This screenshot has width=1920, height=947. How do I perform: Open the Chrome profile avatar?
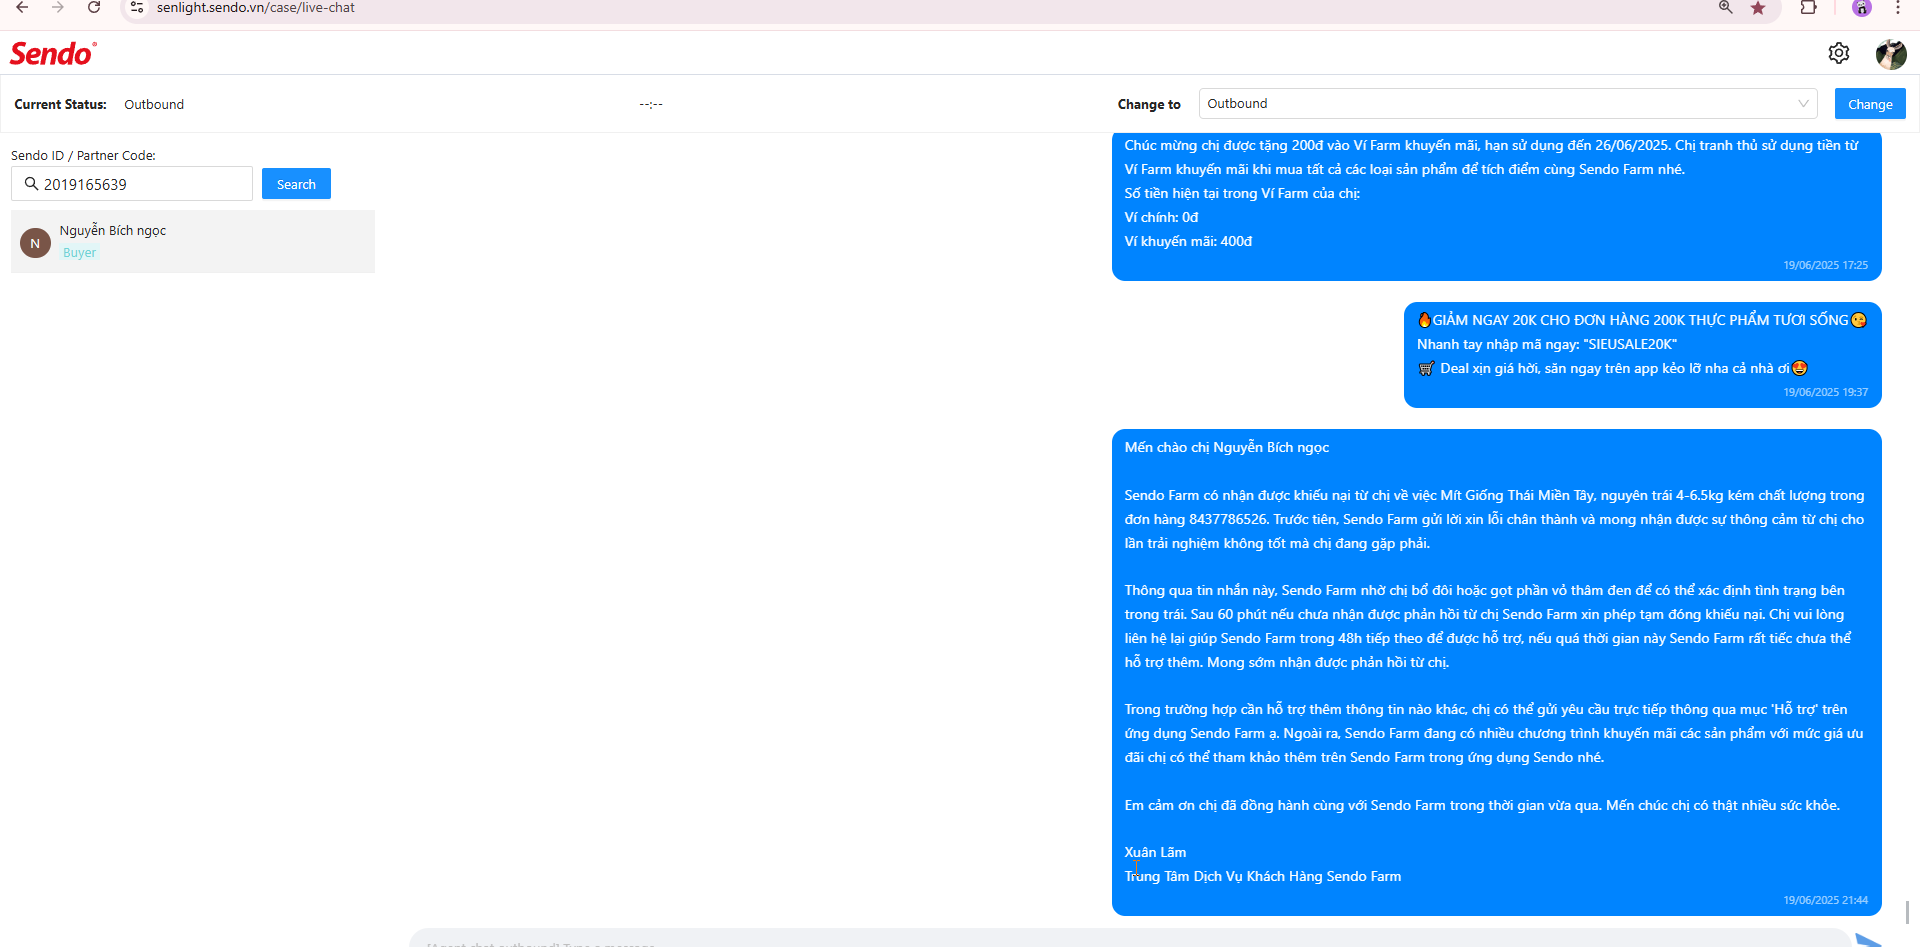(x=1862, y=8)
